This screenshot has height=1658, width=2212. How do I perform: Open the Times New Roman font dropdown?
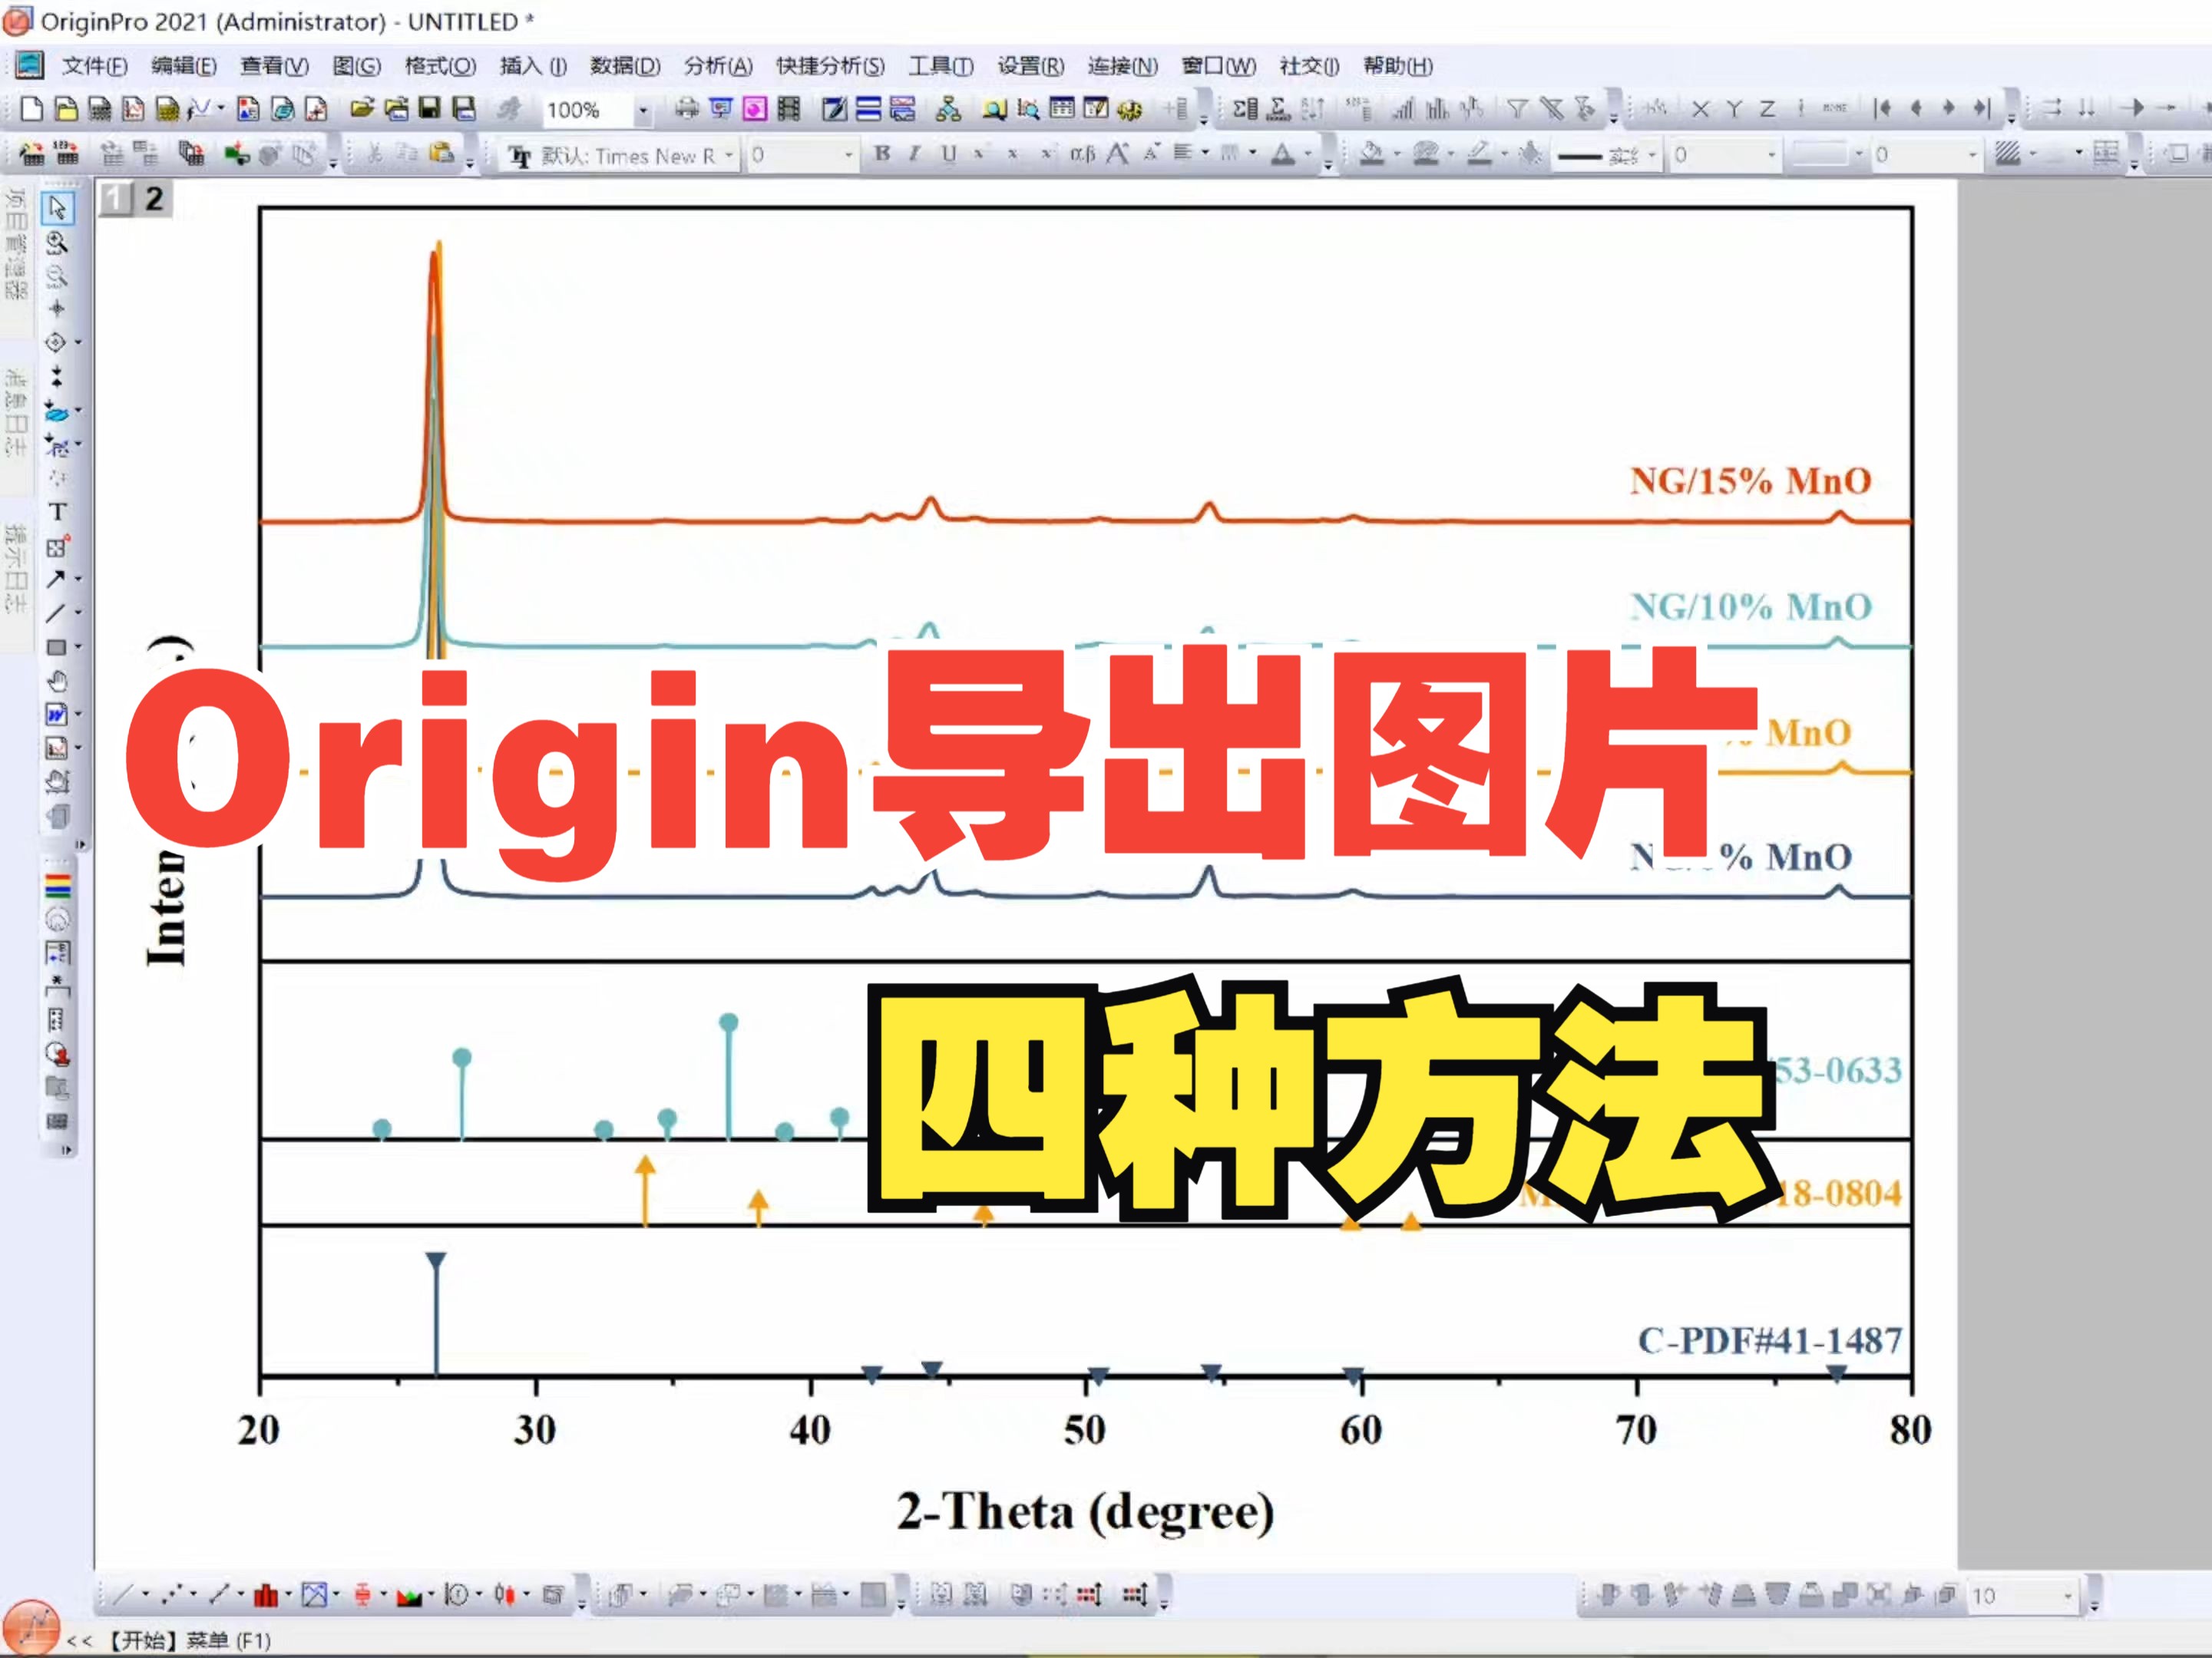[729, 155]
